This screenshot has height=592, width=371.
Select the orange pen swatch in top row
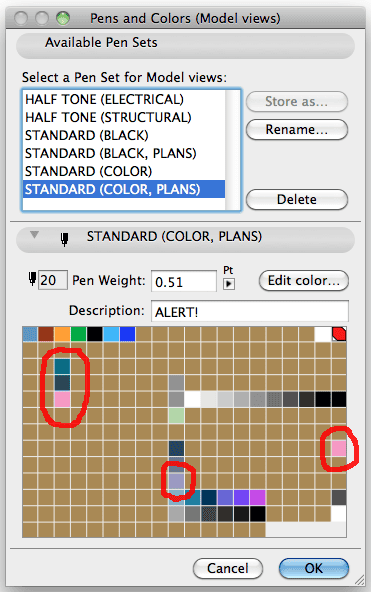tap(62, 334)
